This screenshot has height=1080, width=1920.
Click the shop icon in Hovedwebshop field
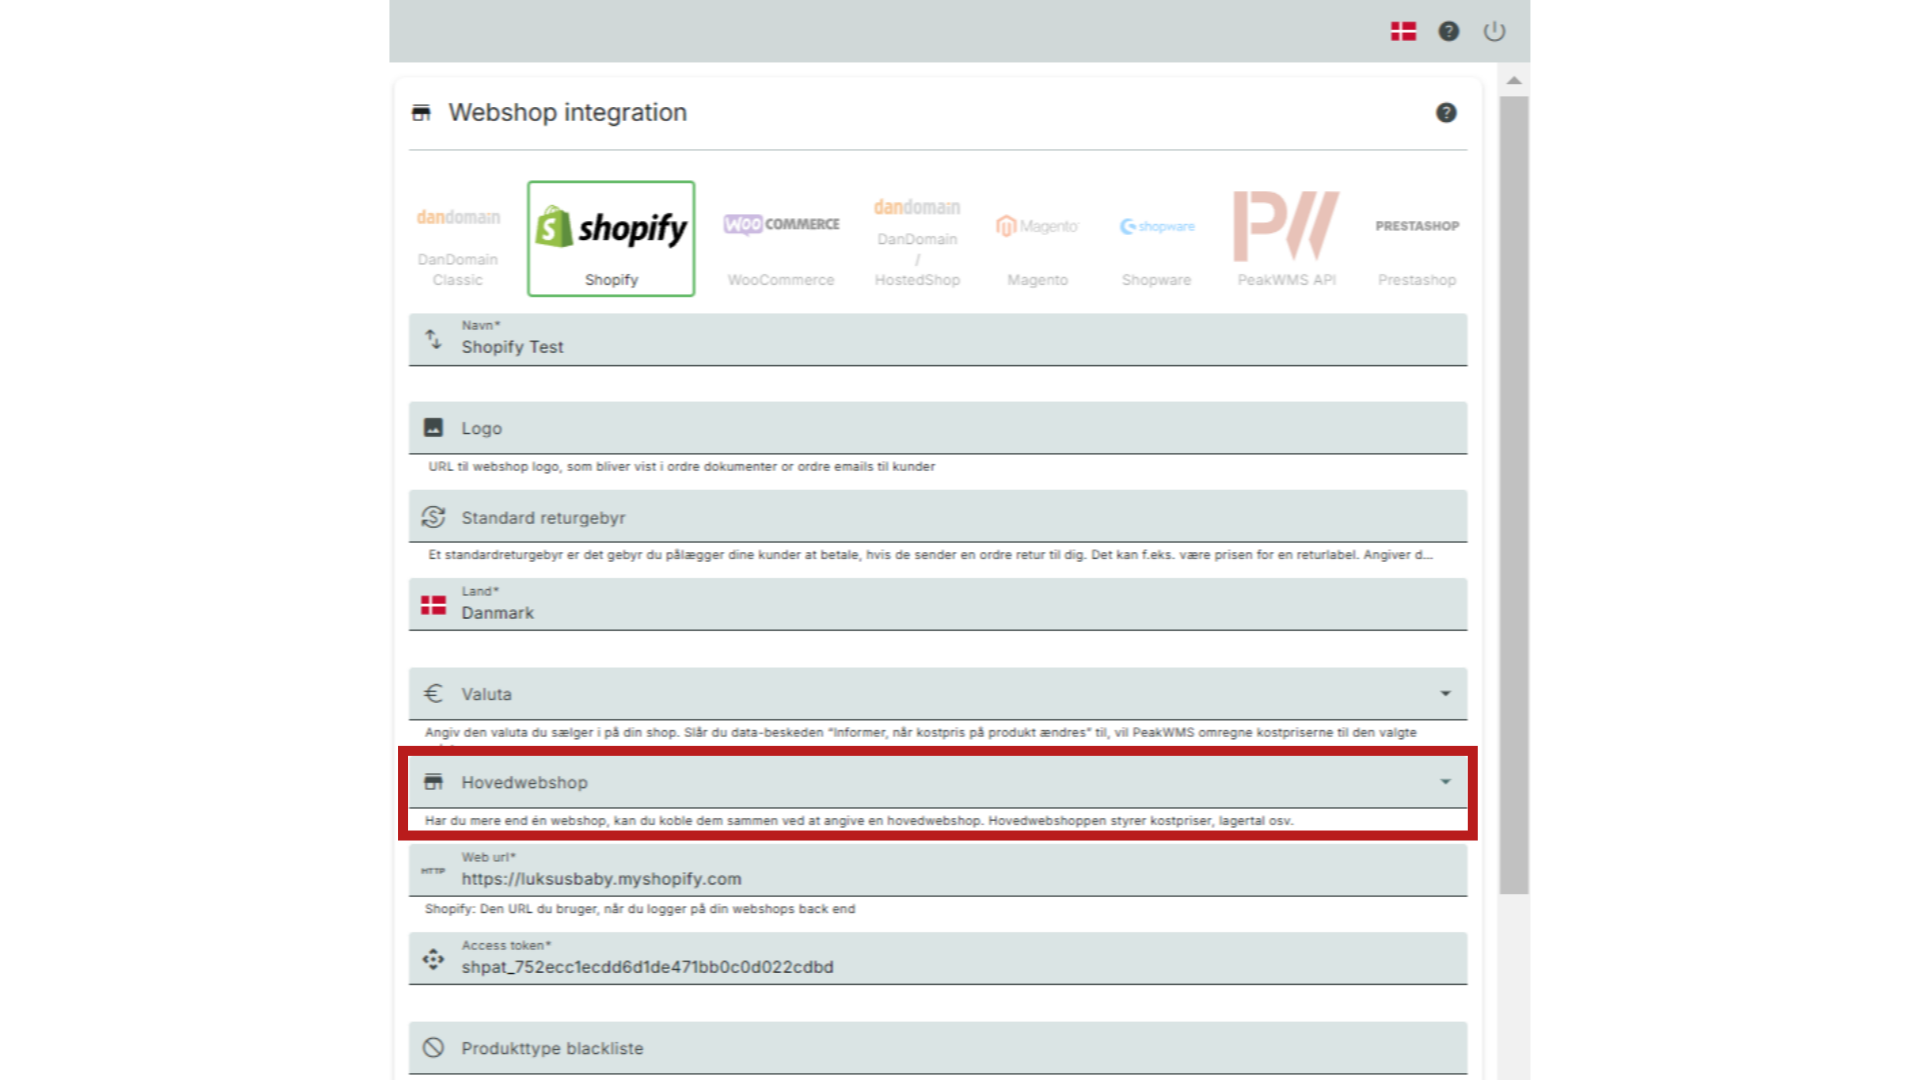coord(433,782)
